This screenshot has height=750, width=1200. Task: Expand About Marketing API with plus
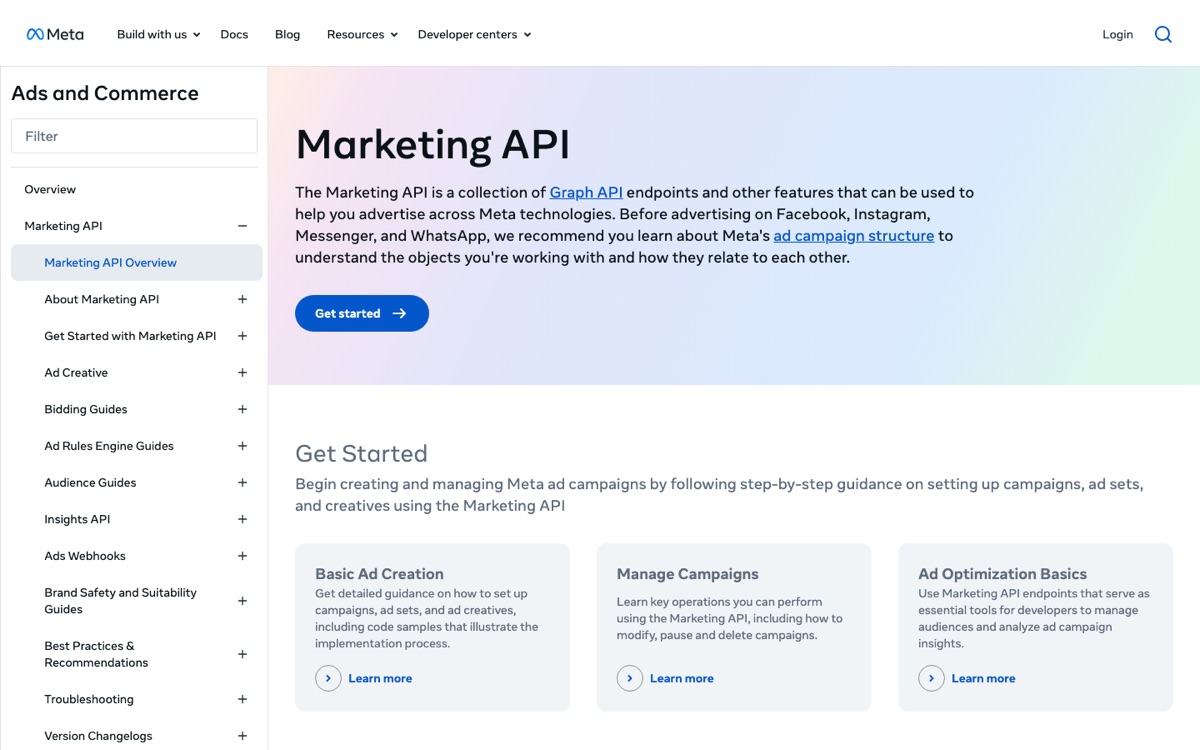pyautogui.click(x=242, y=299)
